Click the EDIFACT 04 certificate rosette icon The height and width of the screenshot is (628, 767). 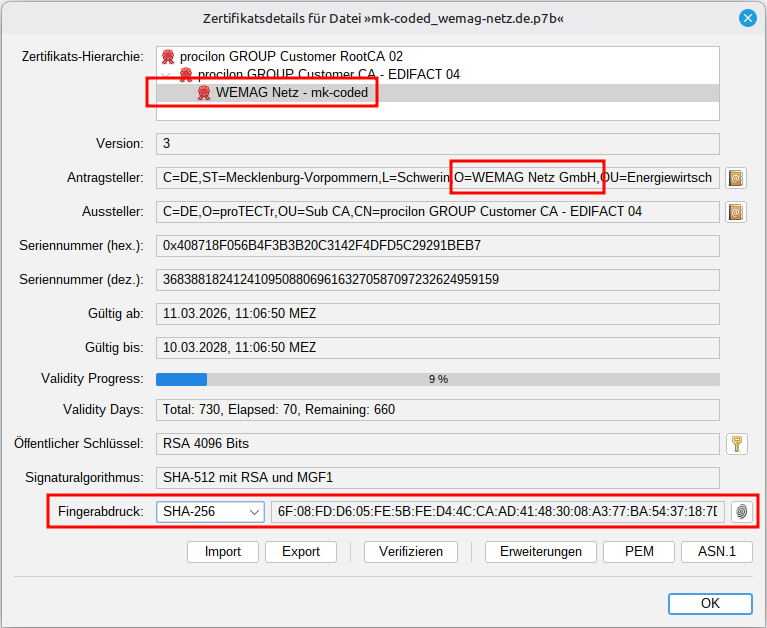(x=186, y=74)
